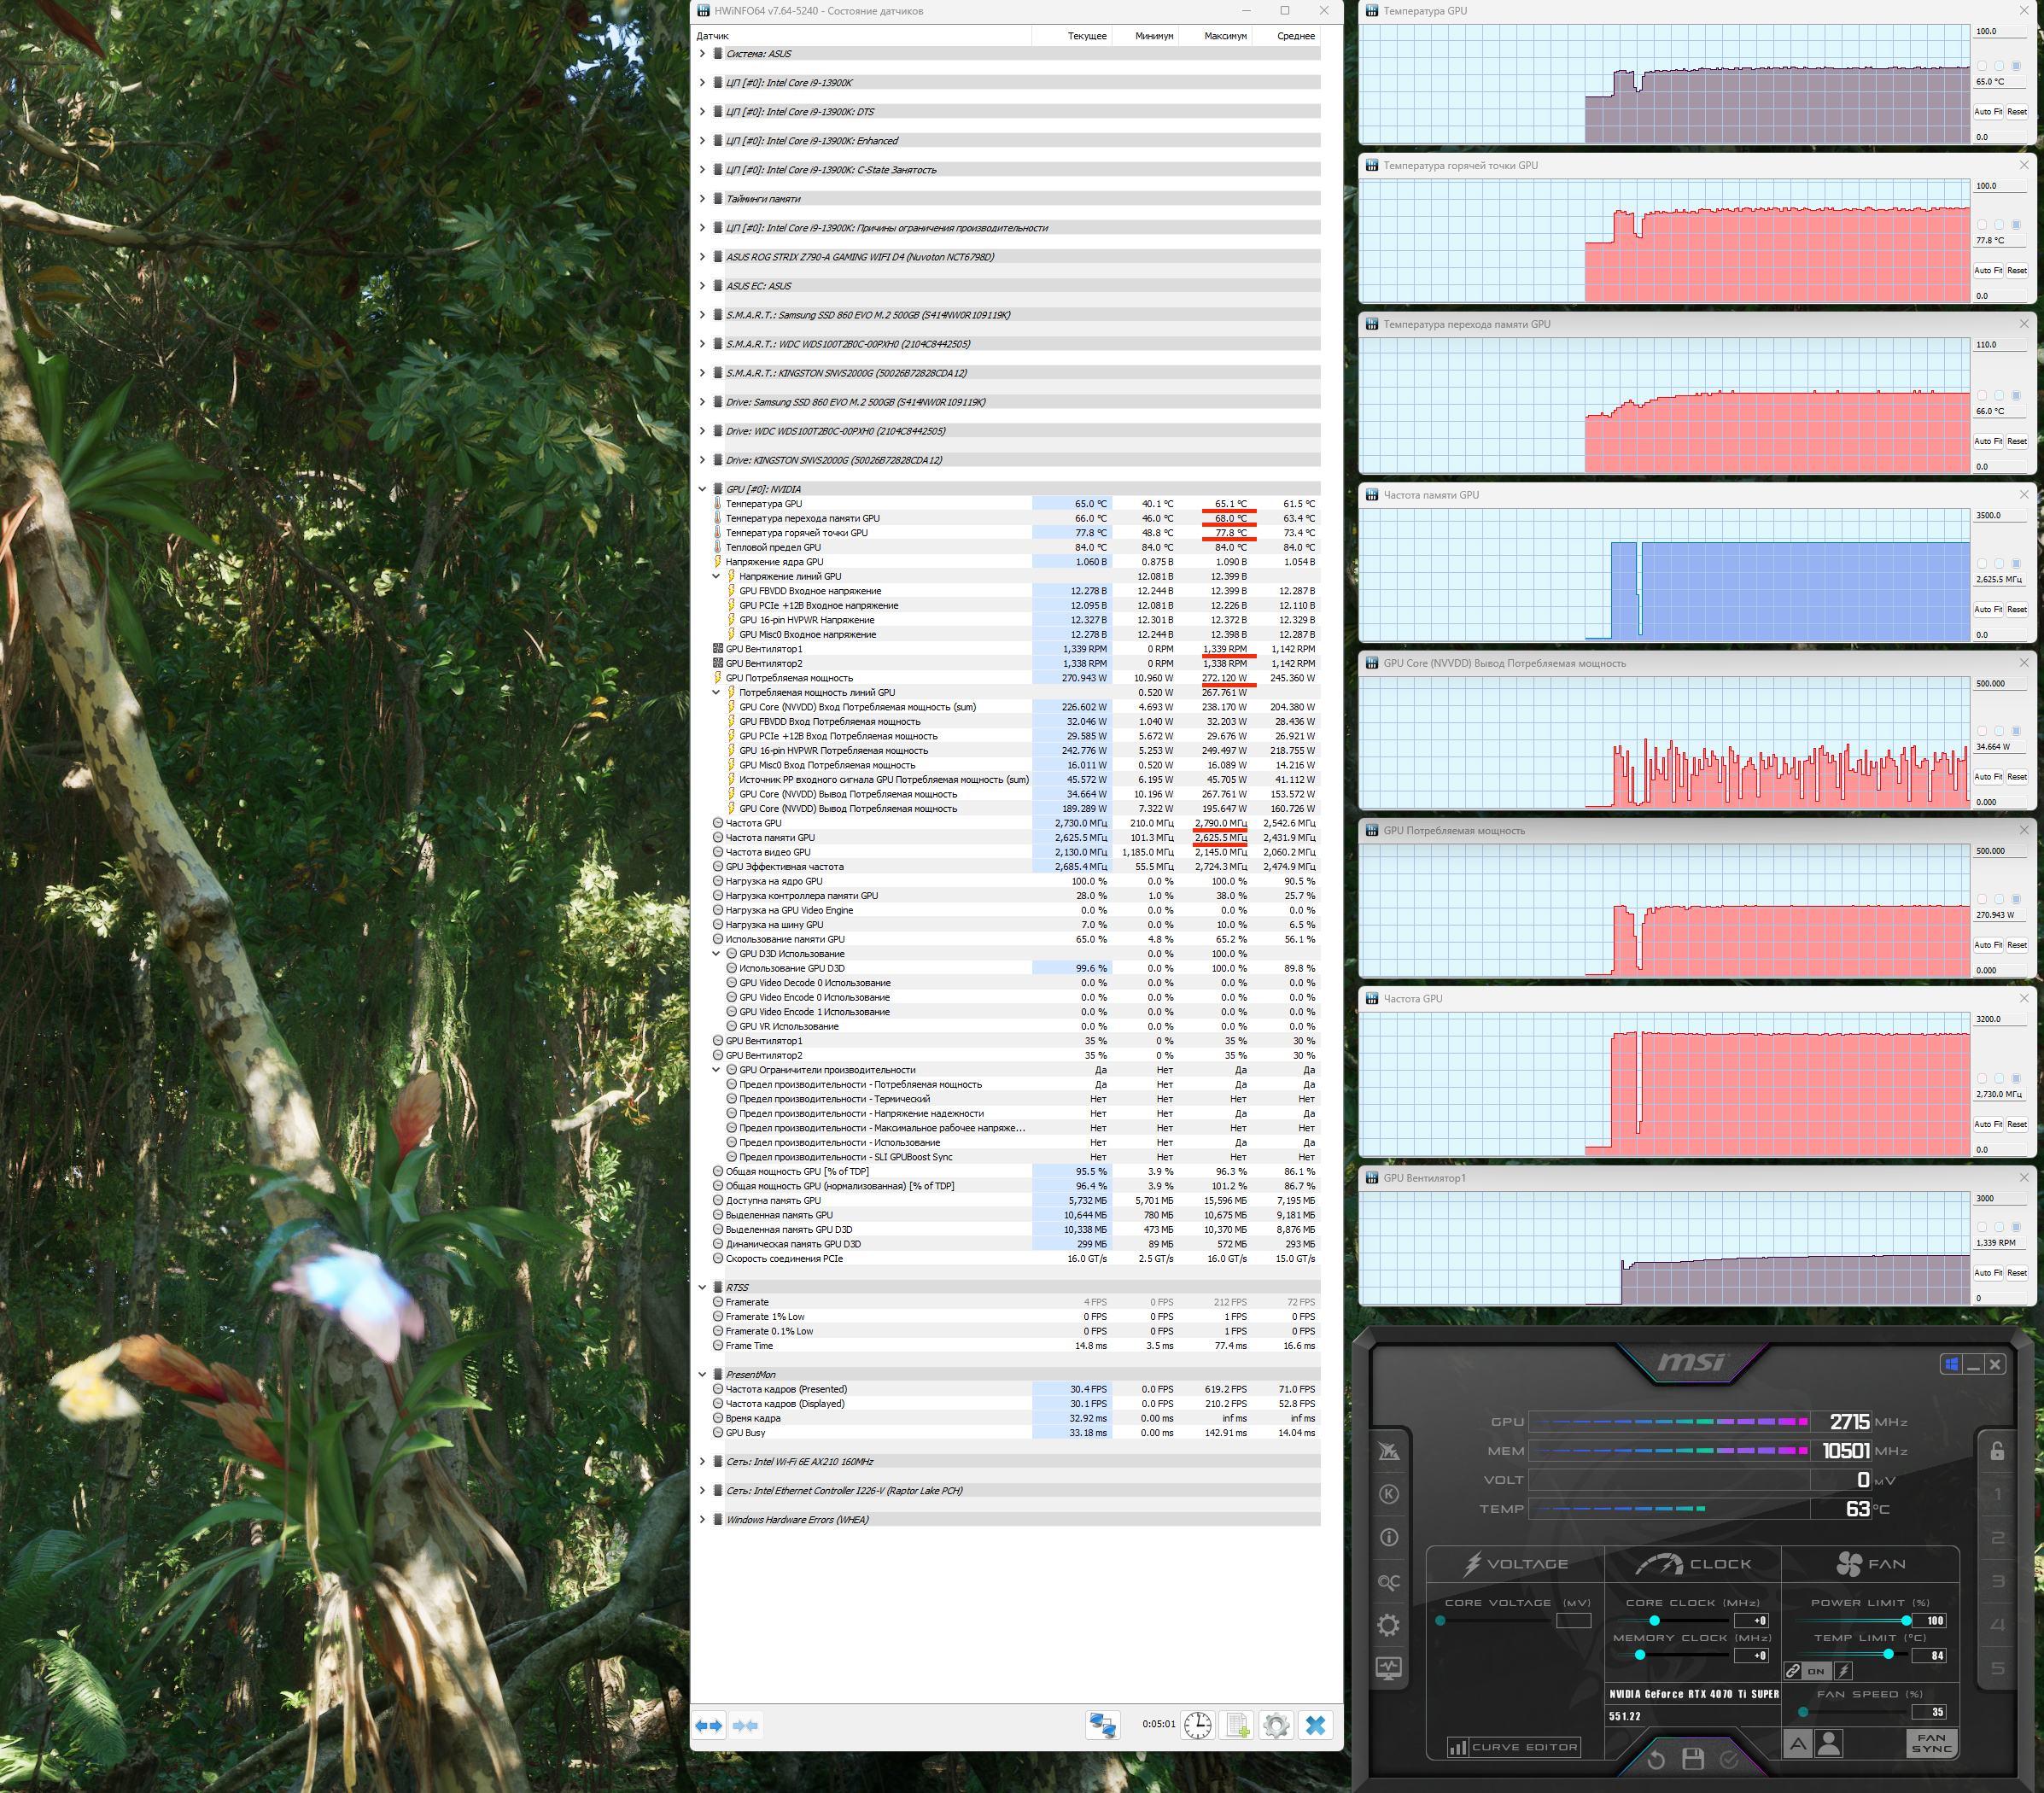
Task: Click the clock reset-timer icon in HWiNFO
Action: [x=1197, y=1725]
